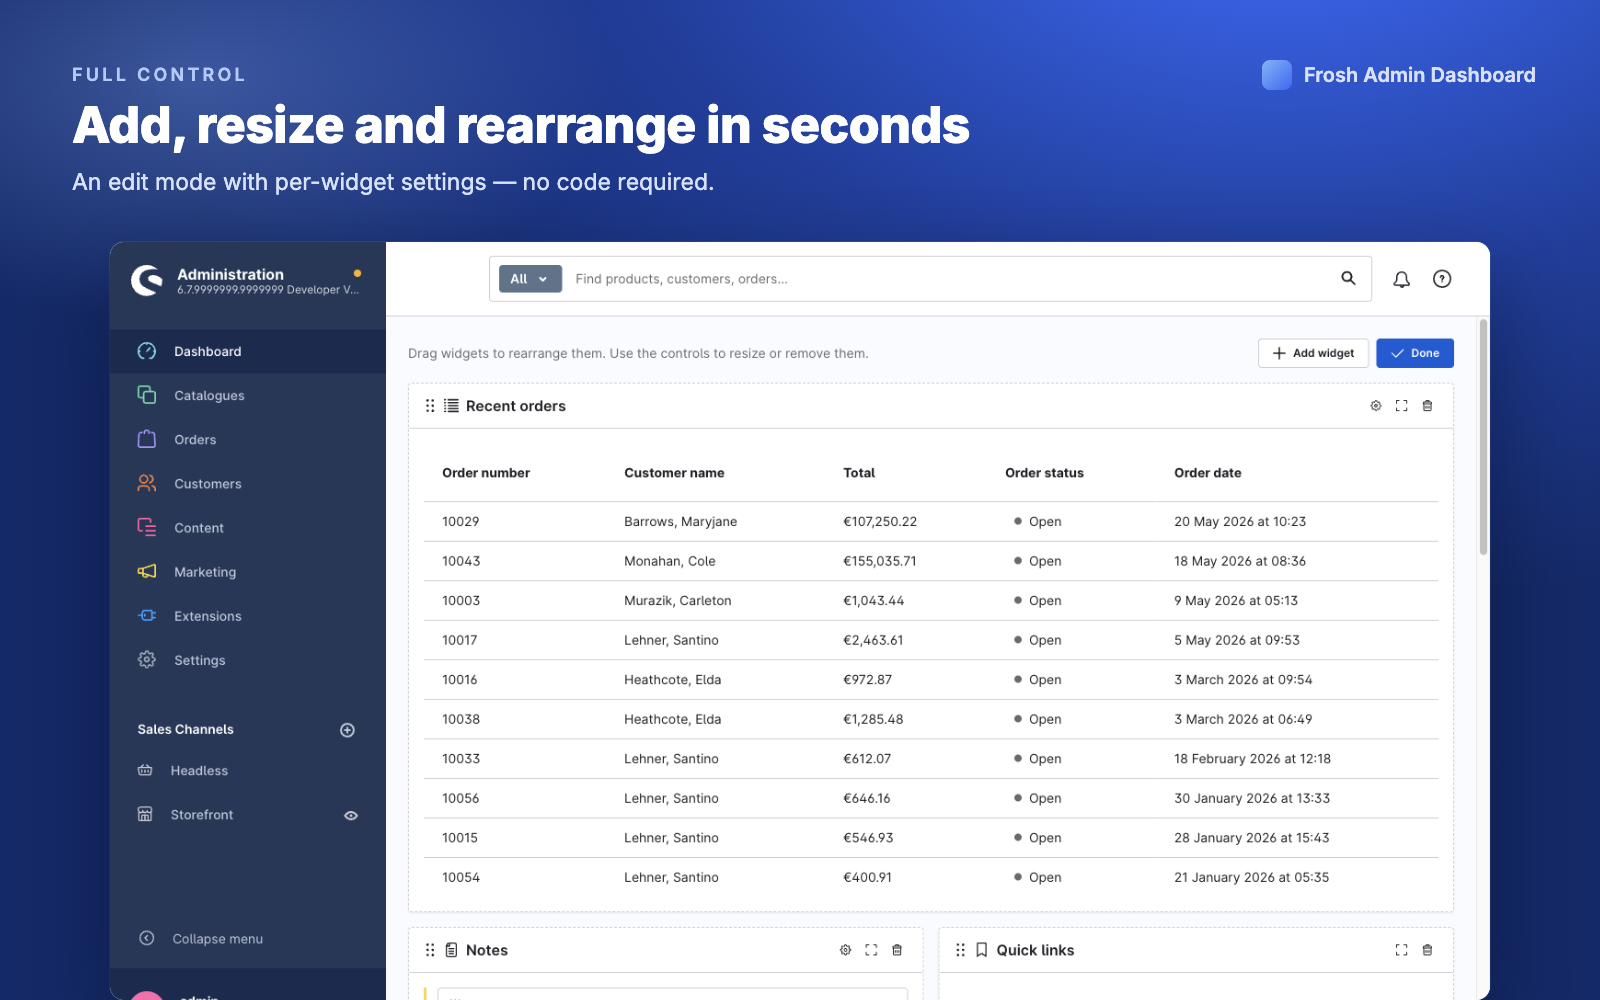Click the Order date column header
Screen dimensions: 1600x1000
click(x=1207, y=473)
